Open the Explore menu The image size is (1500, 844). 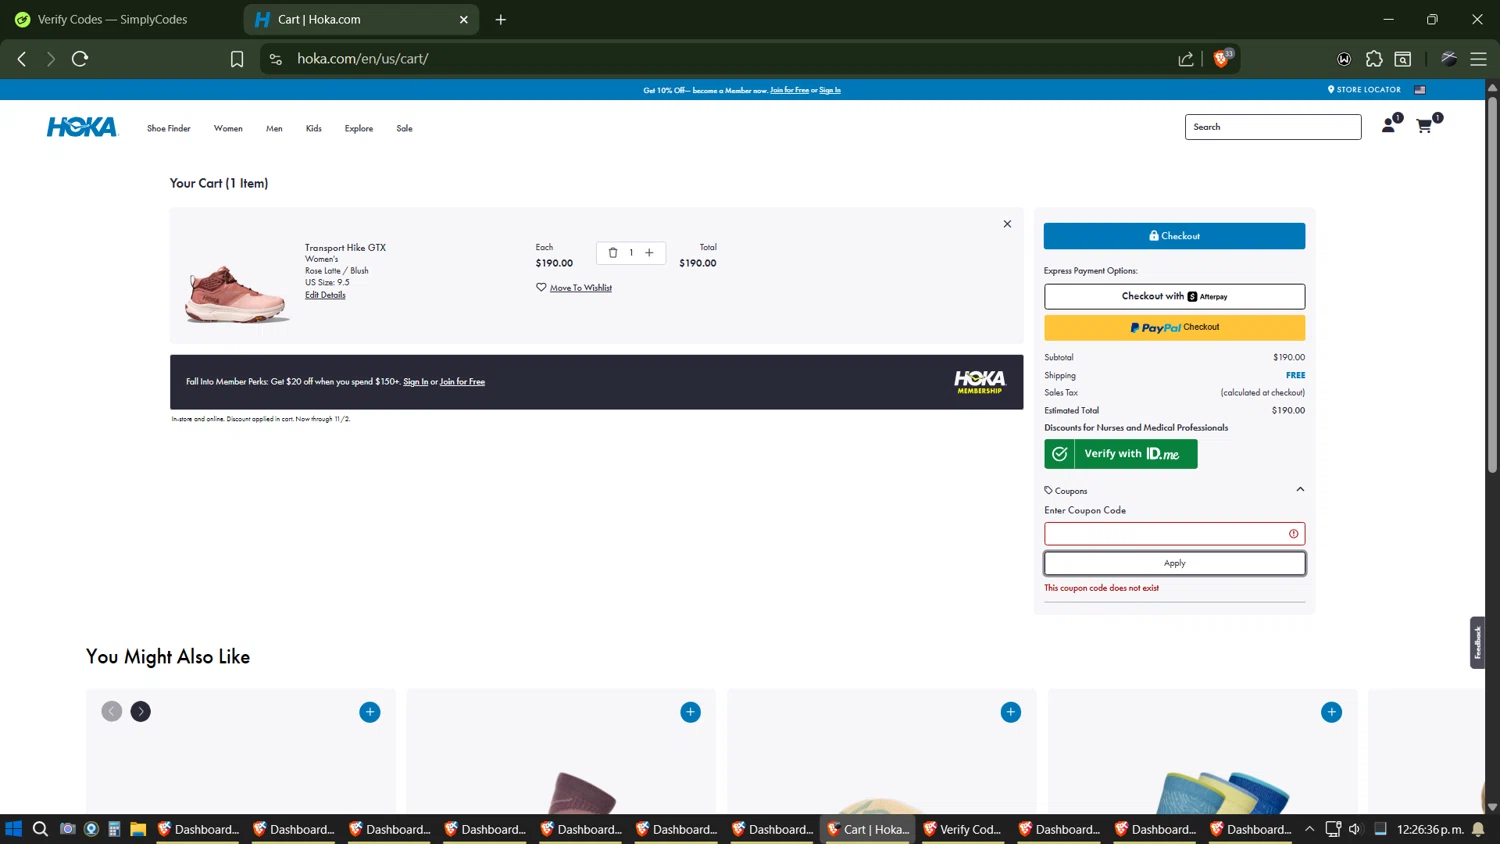359,128
